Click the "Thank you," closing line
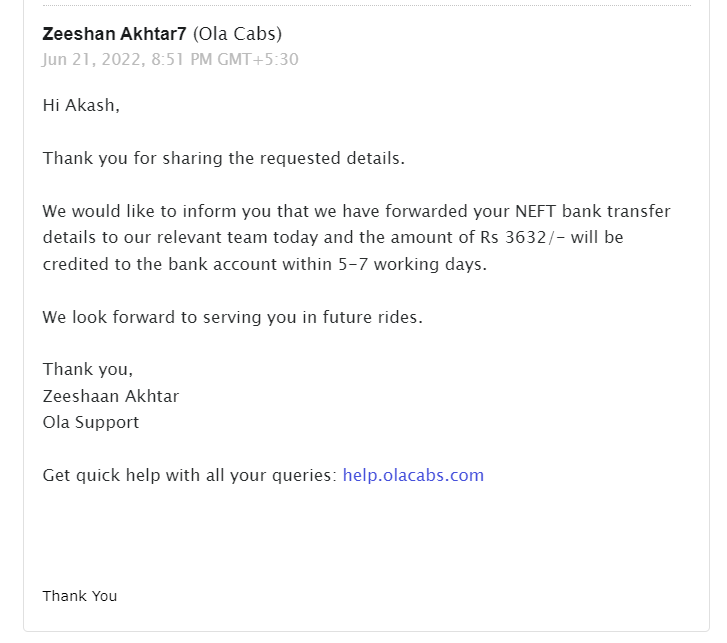The width and height of the screenshot is (727, 643). [88, 369]
